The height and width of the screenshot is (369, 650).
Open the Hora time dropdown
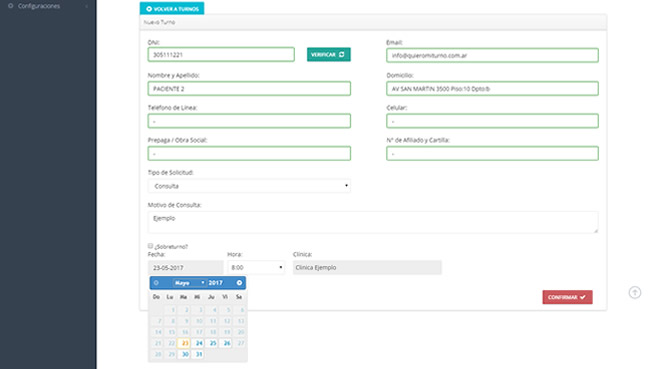tap(256, 267)
